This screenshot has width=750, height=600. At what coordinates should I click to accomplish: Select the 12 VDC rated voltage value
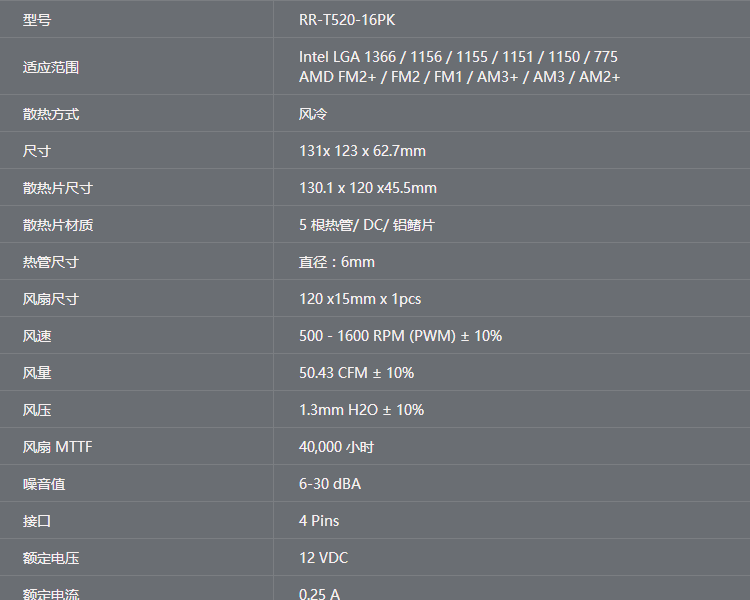pyautogui.click(x=323, y=558)
